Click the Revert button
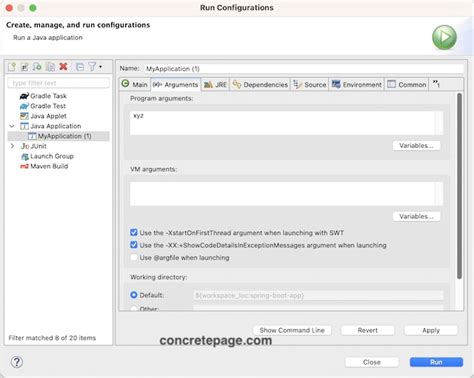Viewport: 474px width, 378px height. 368,330
